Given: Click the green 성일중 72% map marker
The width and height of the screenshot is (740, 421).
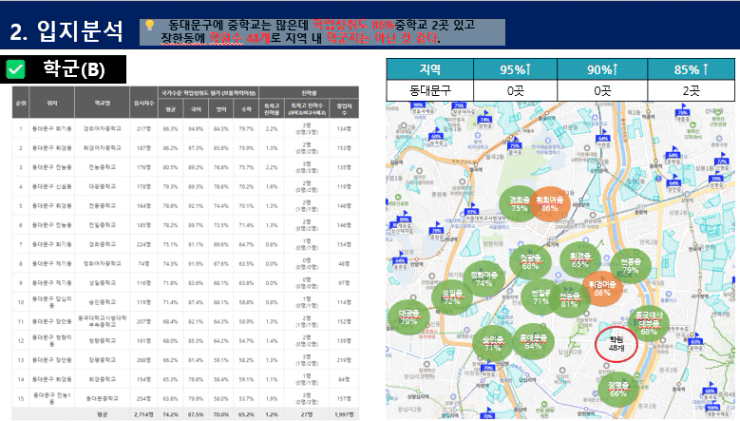Looking at the screenshot, I should tap(452, 297).
